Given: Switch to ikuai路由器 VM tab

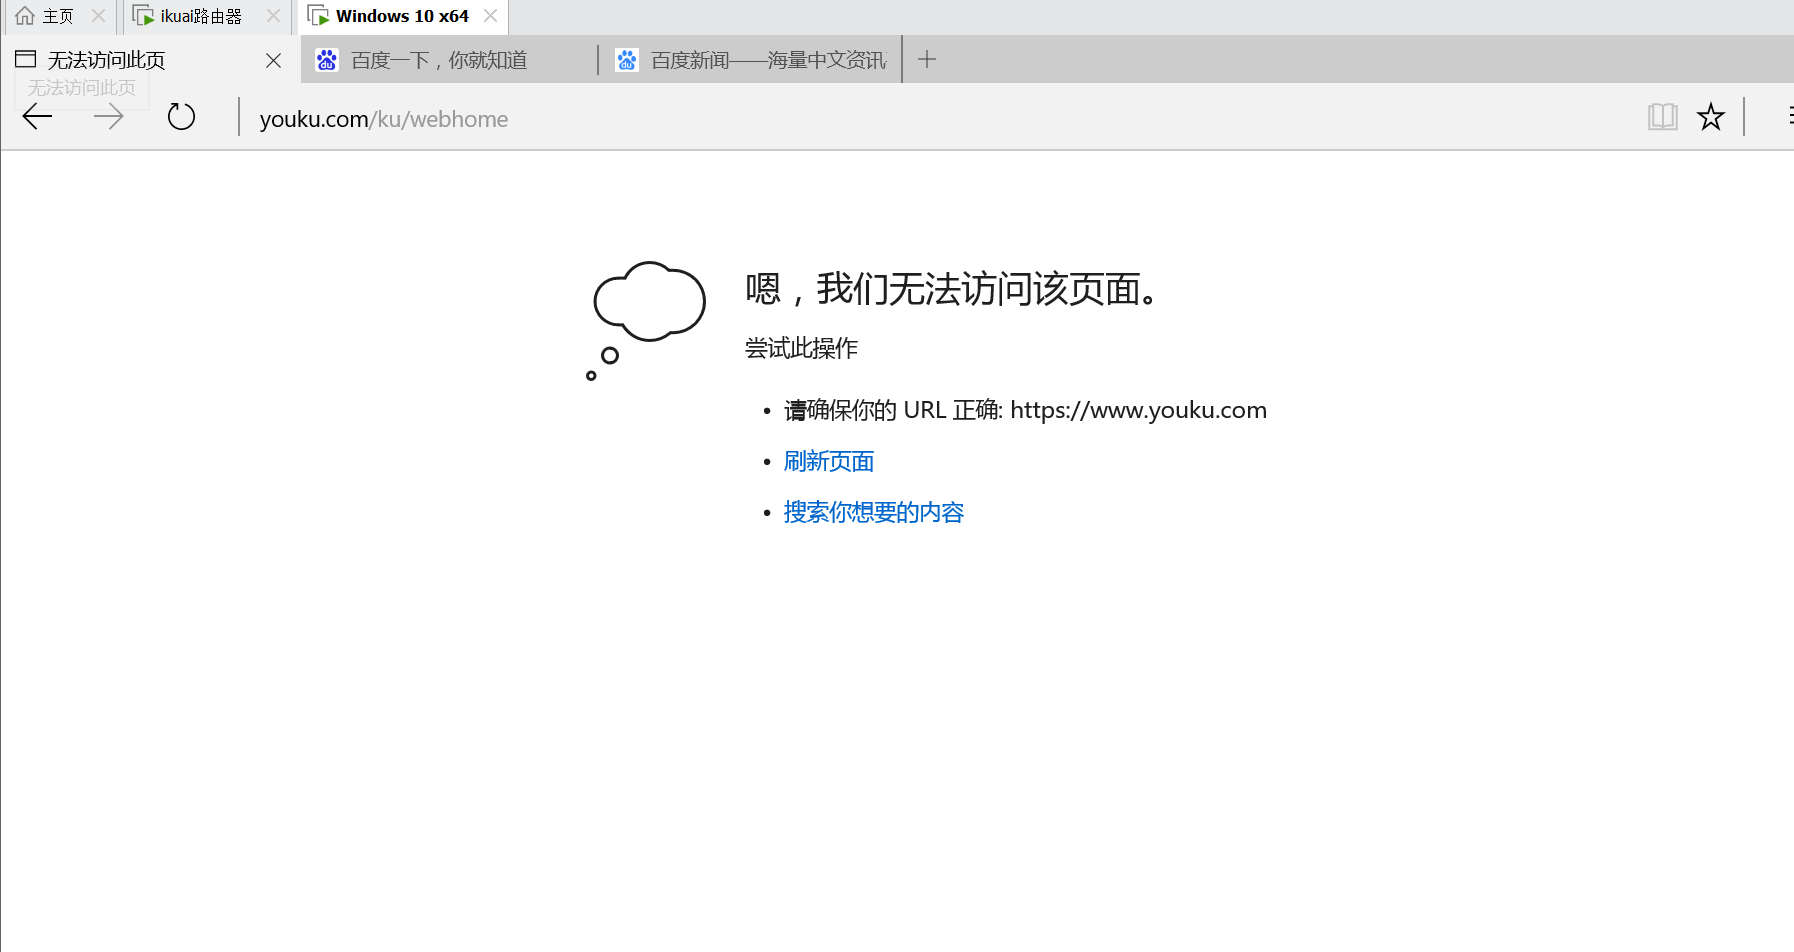Looking at the screenshot, I should click(206, 16).
